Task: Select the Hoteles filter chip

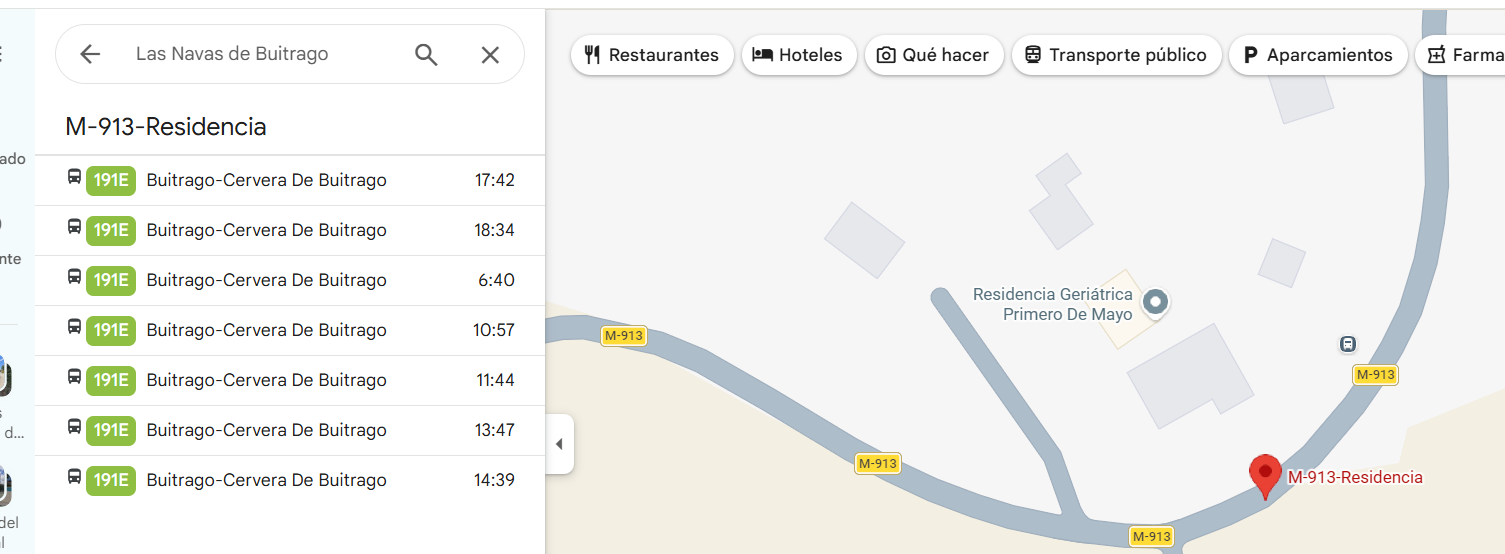Action: click(x=799, y=55)
